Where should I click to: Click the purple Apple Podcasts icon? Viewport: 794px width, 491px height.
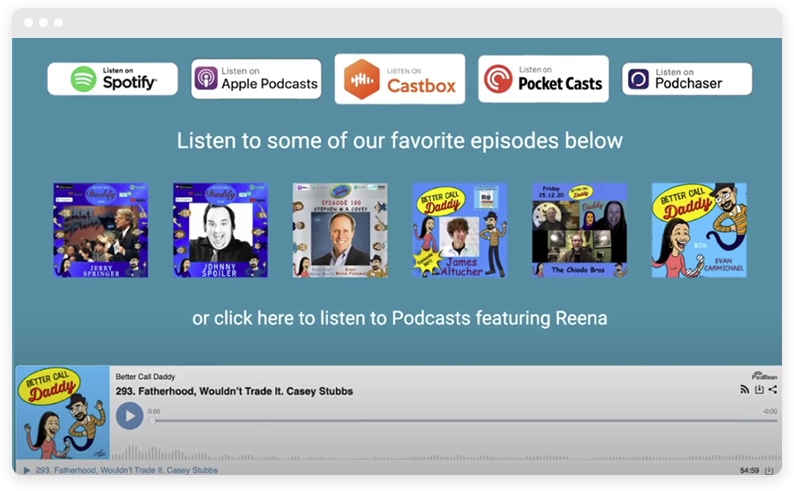[x=206, y=78]
